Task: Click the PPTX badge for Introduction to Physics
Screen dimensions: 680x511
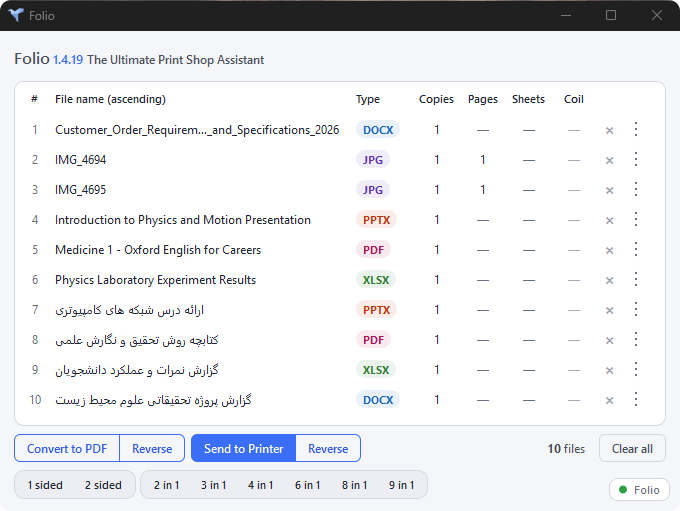Action: (x=376, y=220)
